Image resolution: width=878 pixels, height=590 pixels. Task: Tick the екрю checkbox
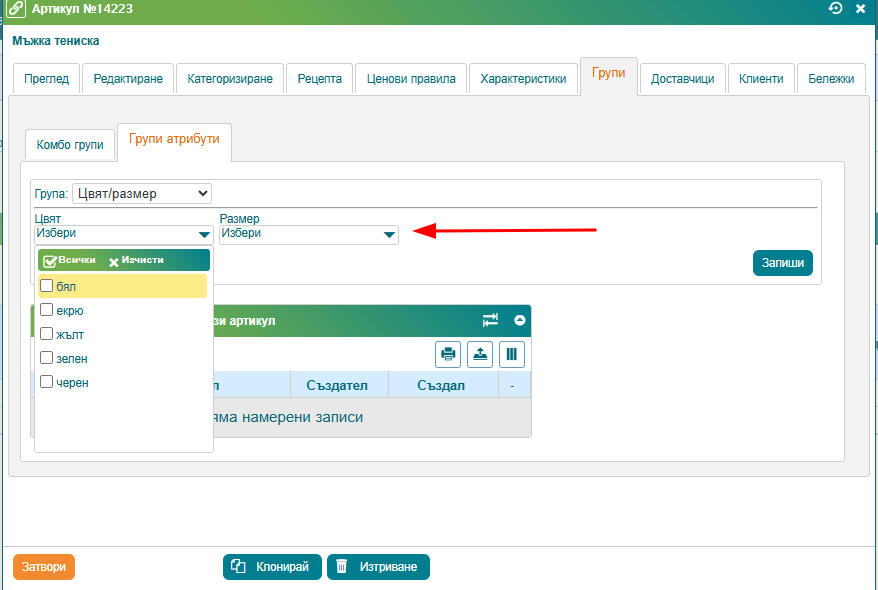(46, 310)
